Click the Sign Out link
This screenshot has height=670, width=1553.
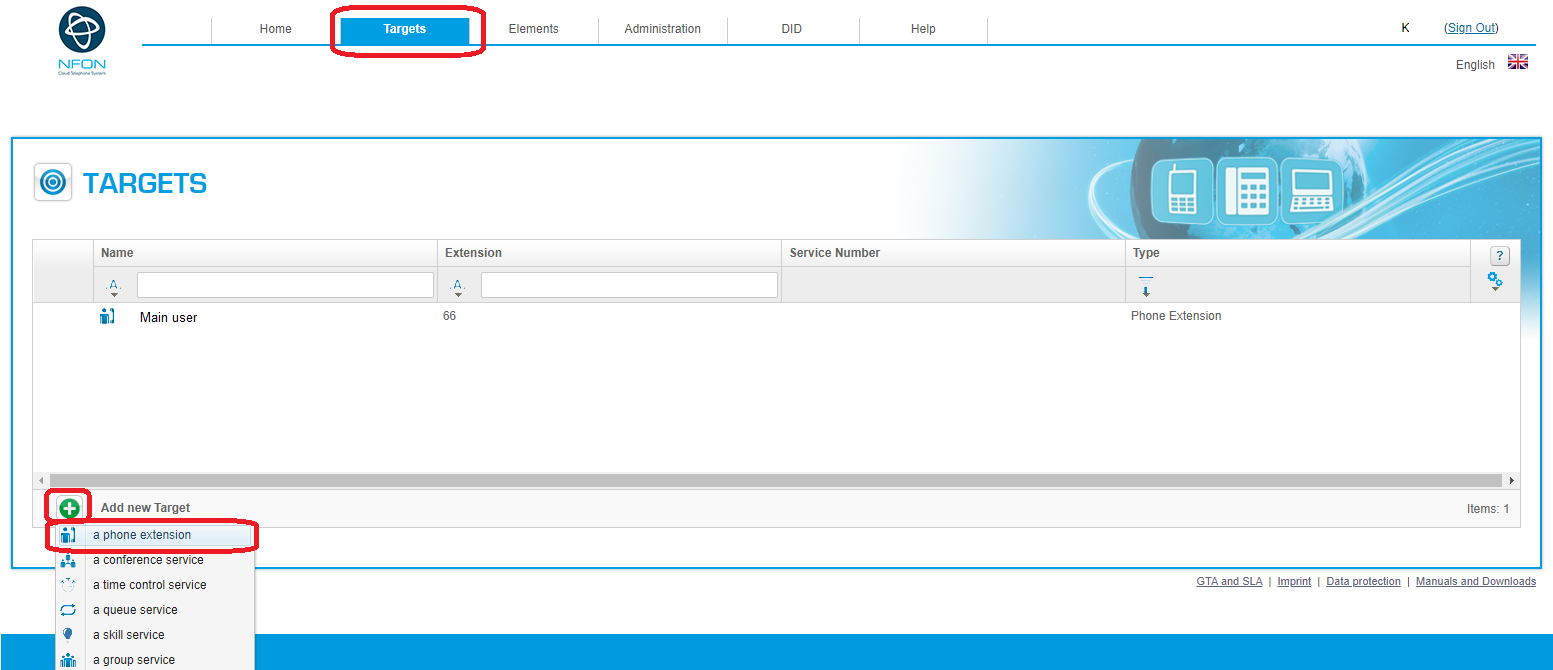(1471, 28)
